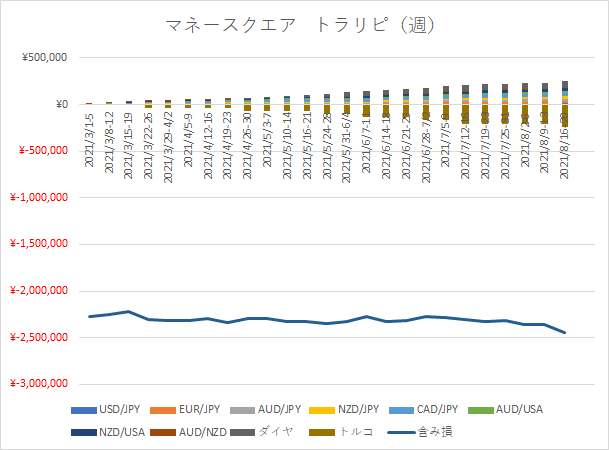
Task: Select the ¥0 axis label
Action: [x=62, y=104]
